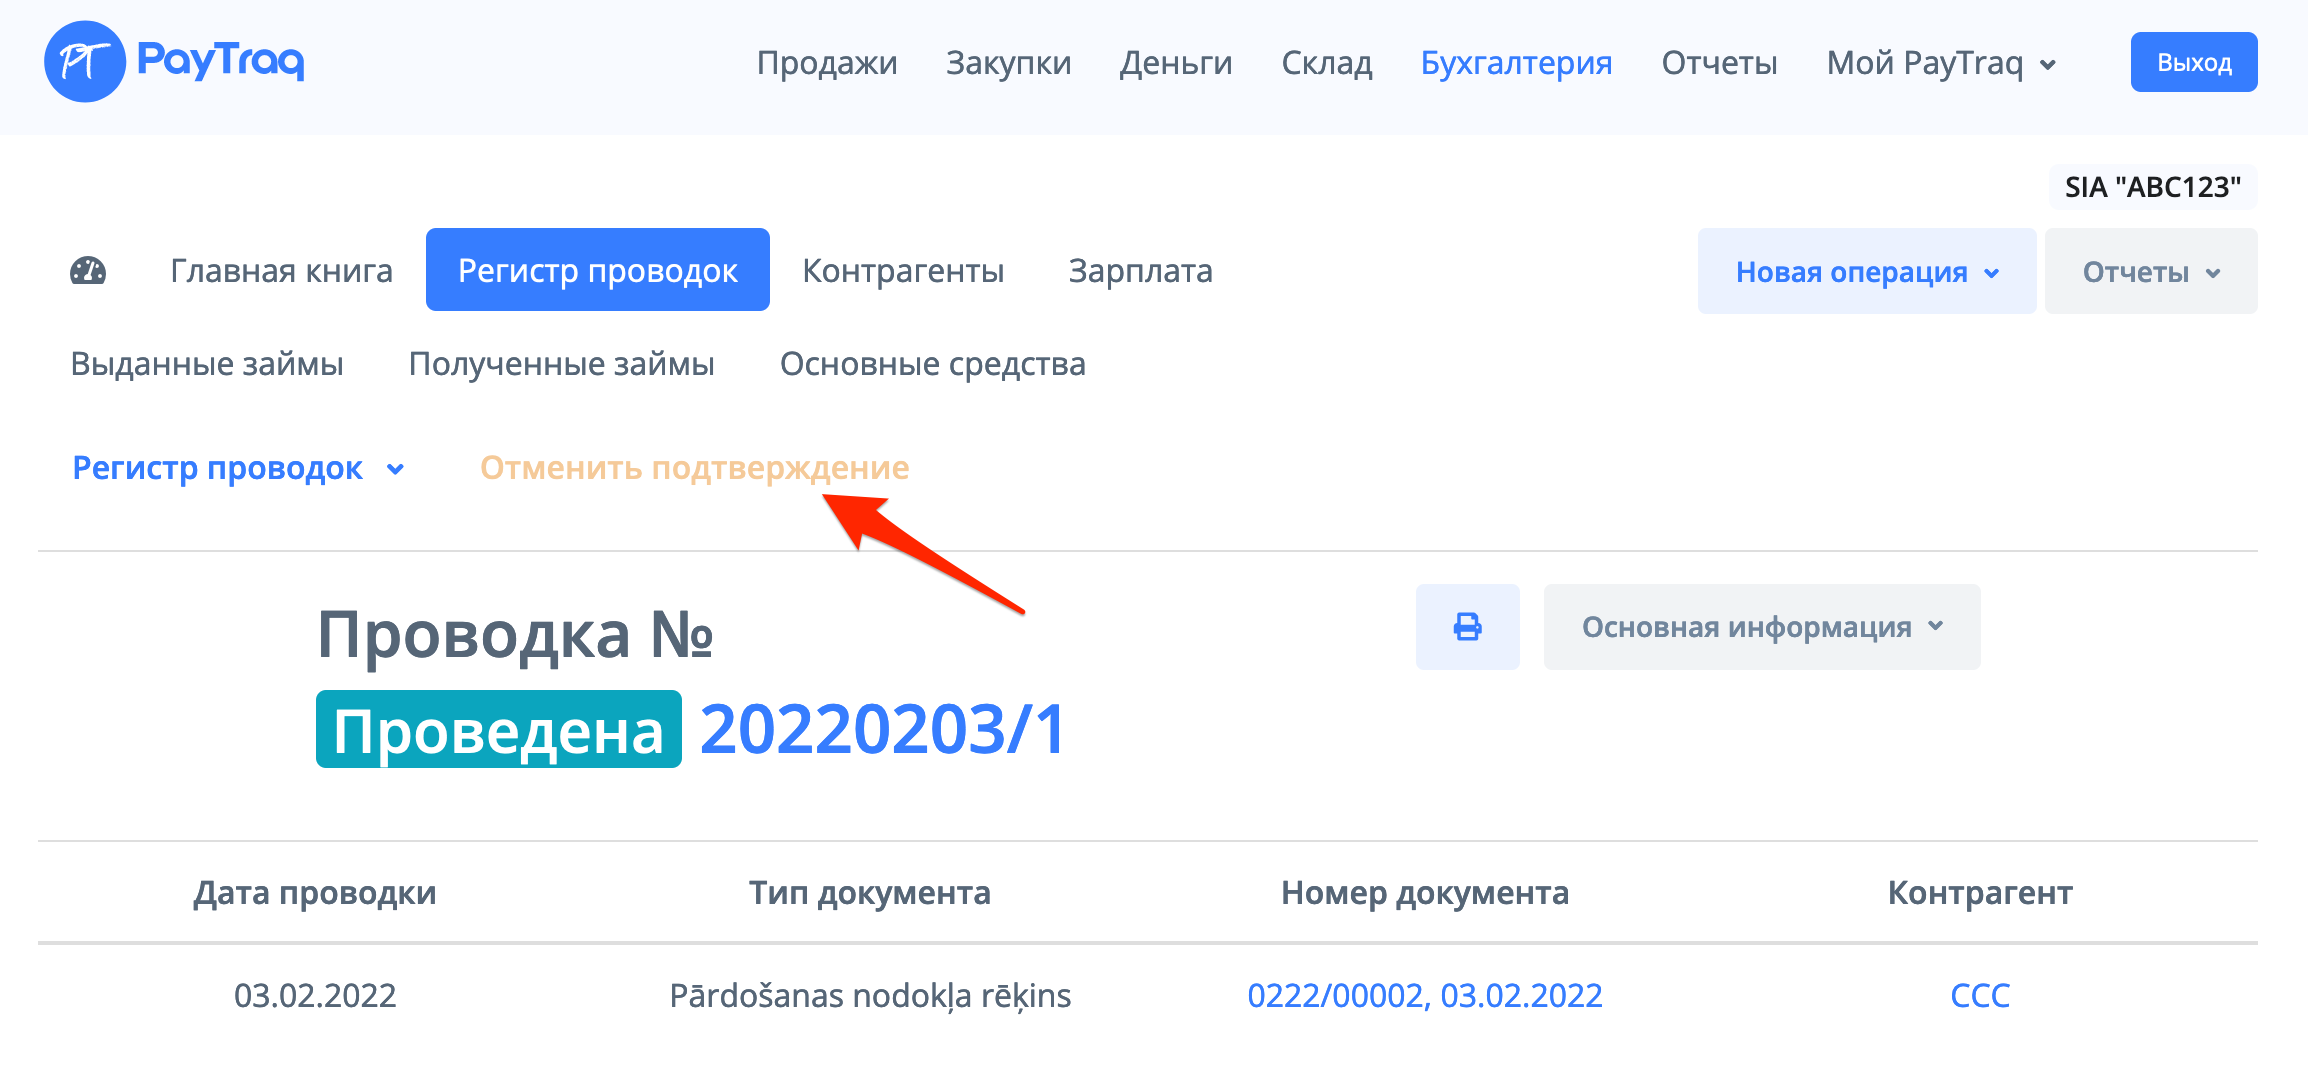Click the PayTraq logo icon
The height and width of the screenshot is (1088, 2308).
point(85,62)
